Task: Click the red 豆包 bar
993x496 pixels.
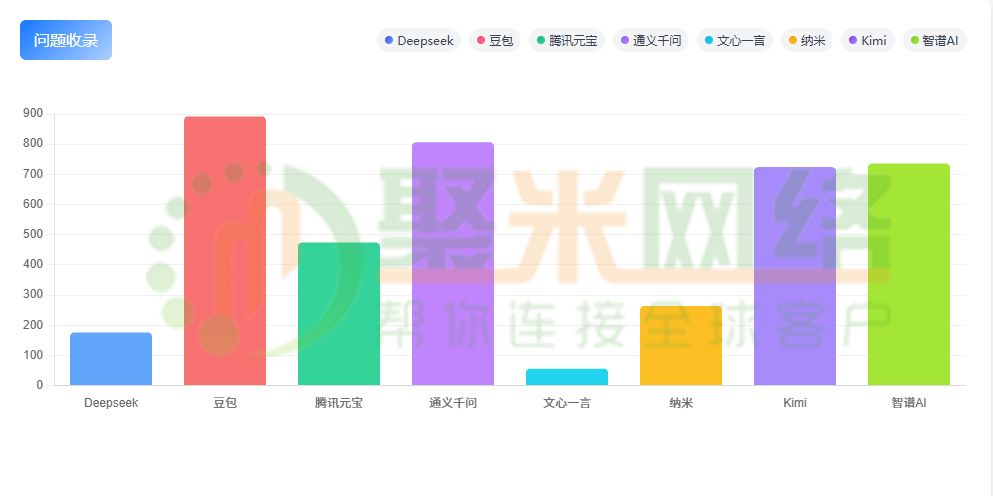Action: click(225, 251)
